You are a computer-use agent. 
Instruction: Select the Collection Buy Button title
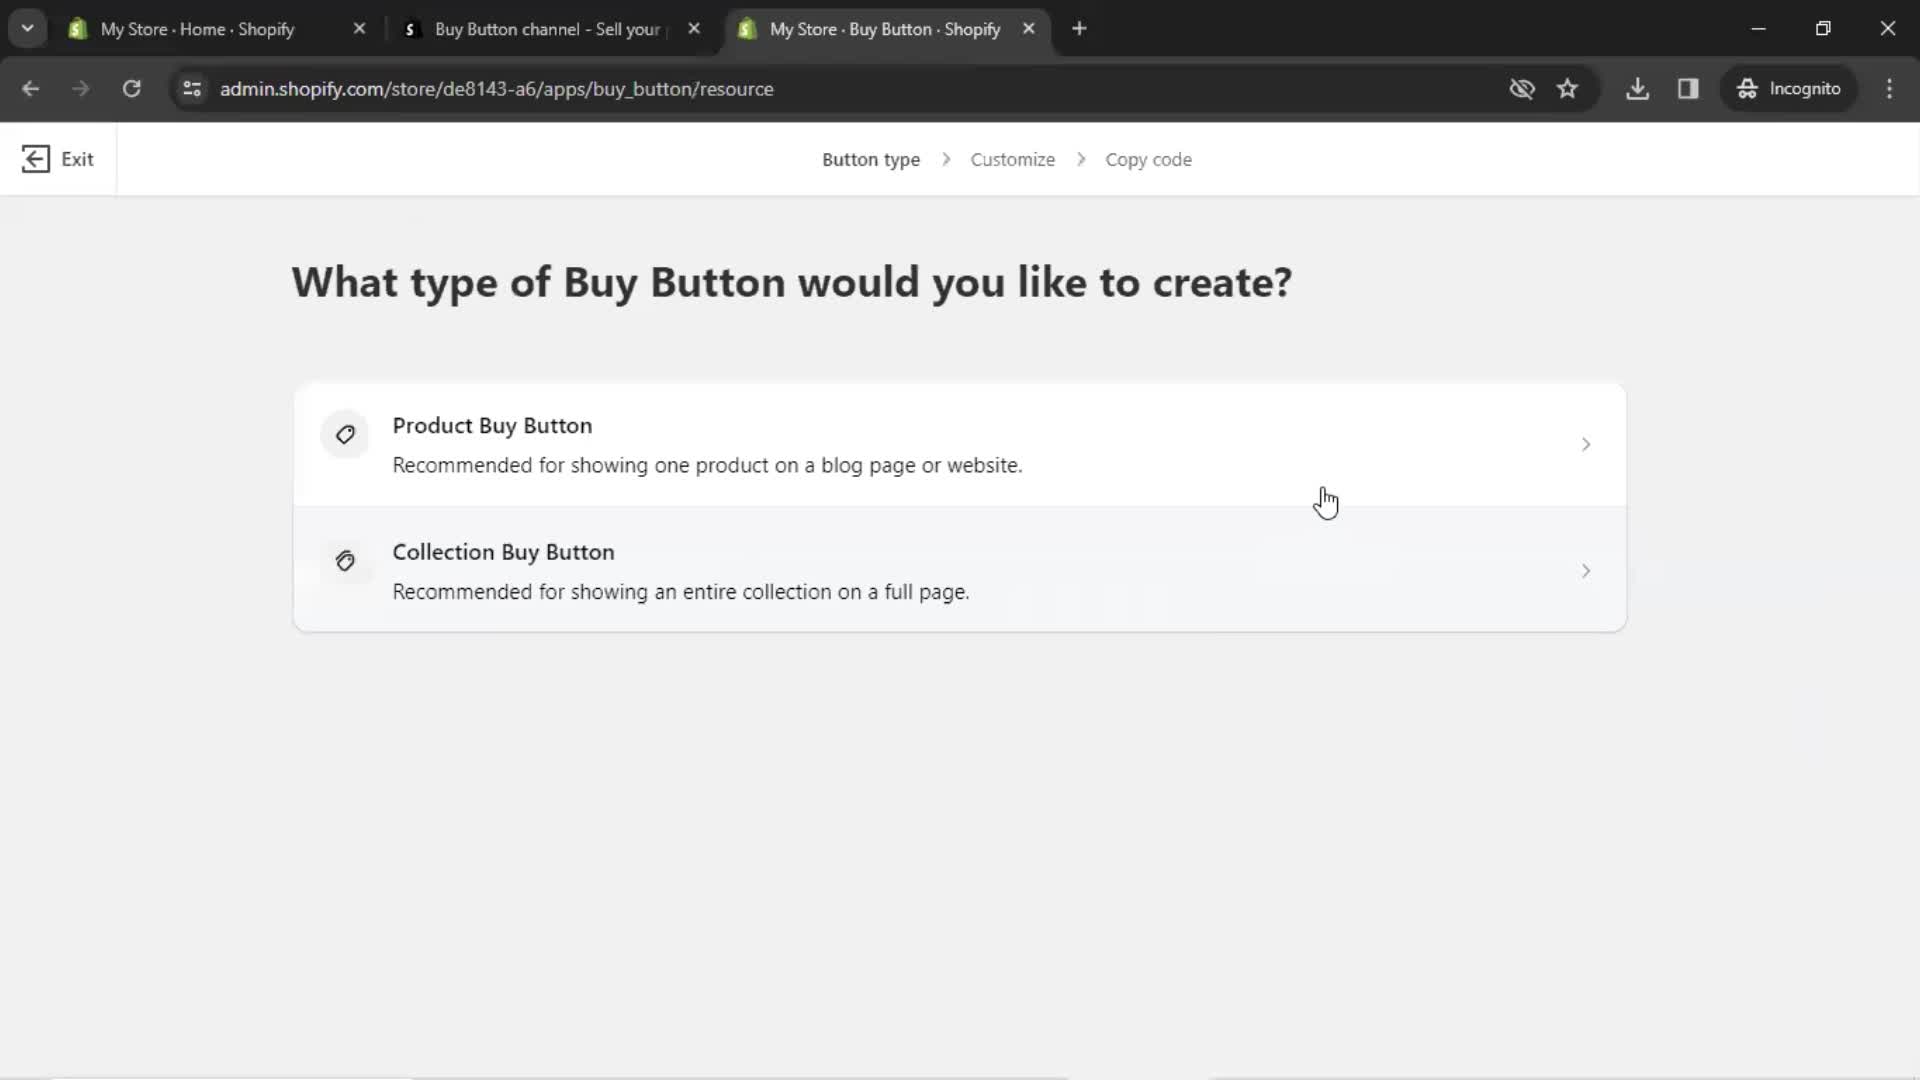tap(503, 552)
